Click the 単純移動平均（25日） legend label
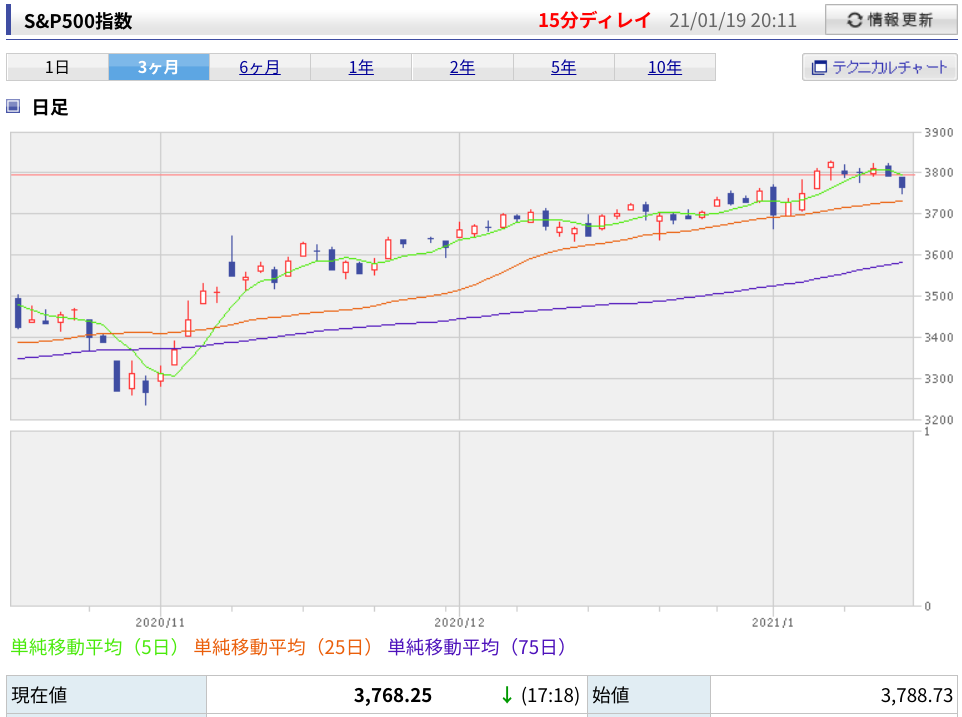Screen dimensions: 962x717 coord(283,646)
